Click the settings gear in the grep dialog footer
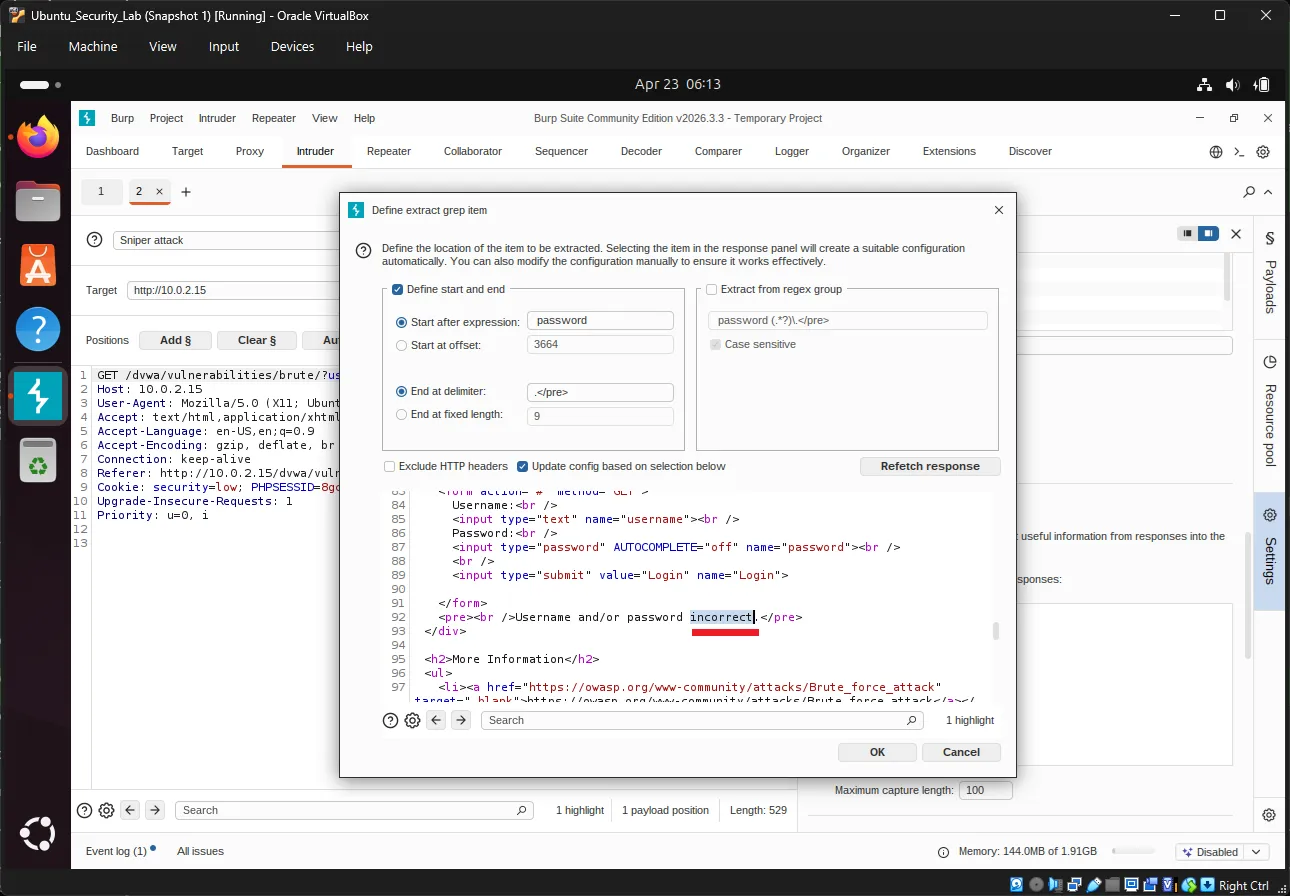1290x896 pixels. (412, 720)
